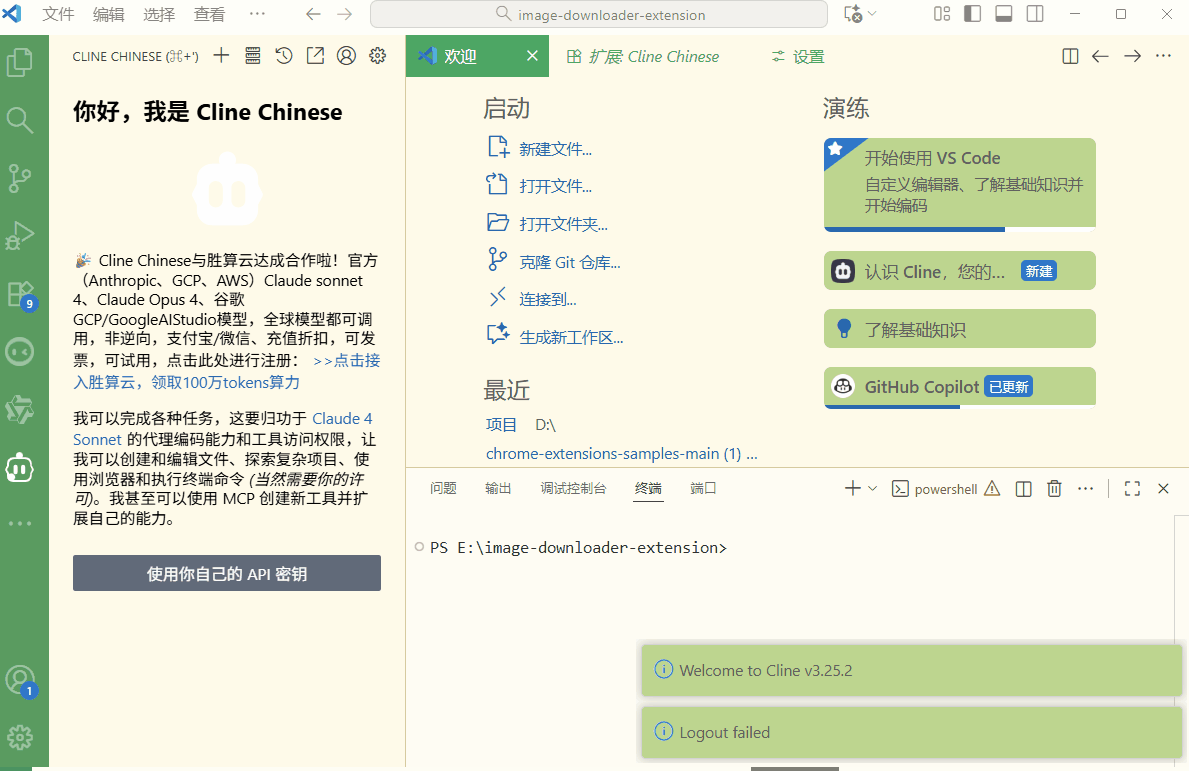Select the powershell terminal label
Viewport: 1189px width, 771px height.
946,489
